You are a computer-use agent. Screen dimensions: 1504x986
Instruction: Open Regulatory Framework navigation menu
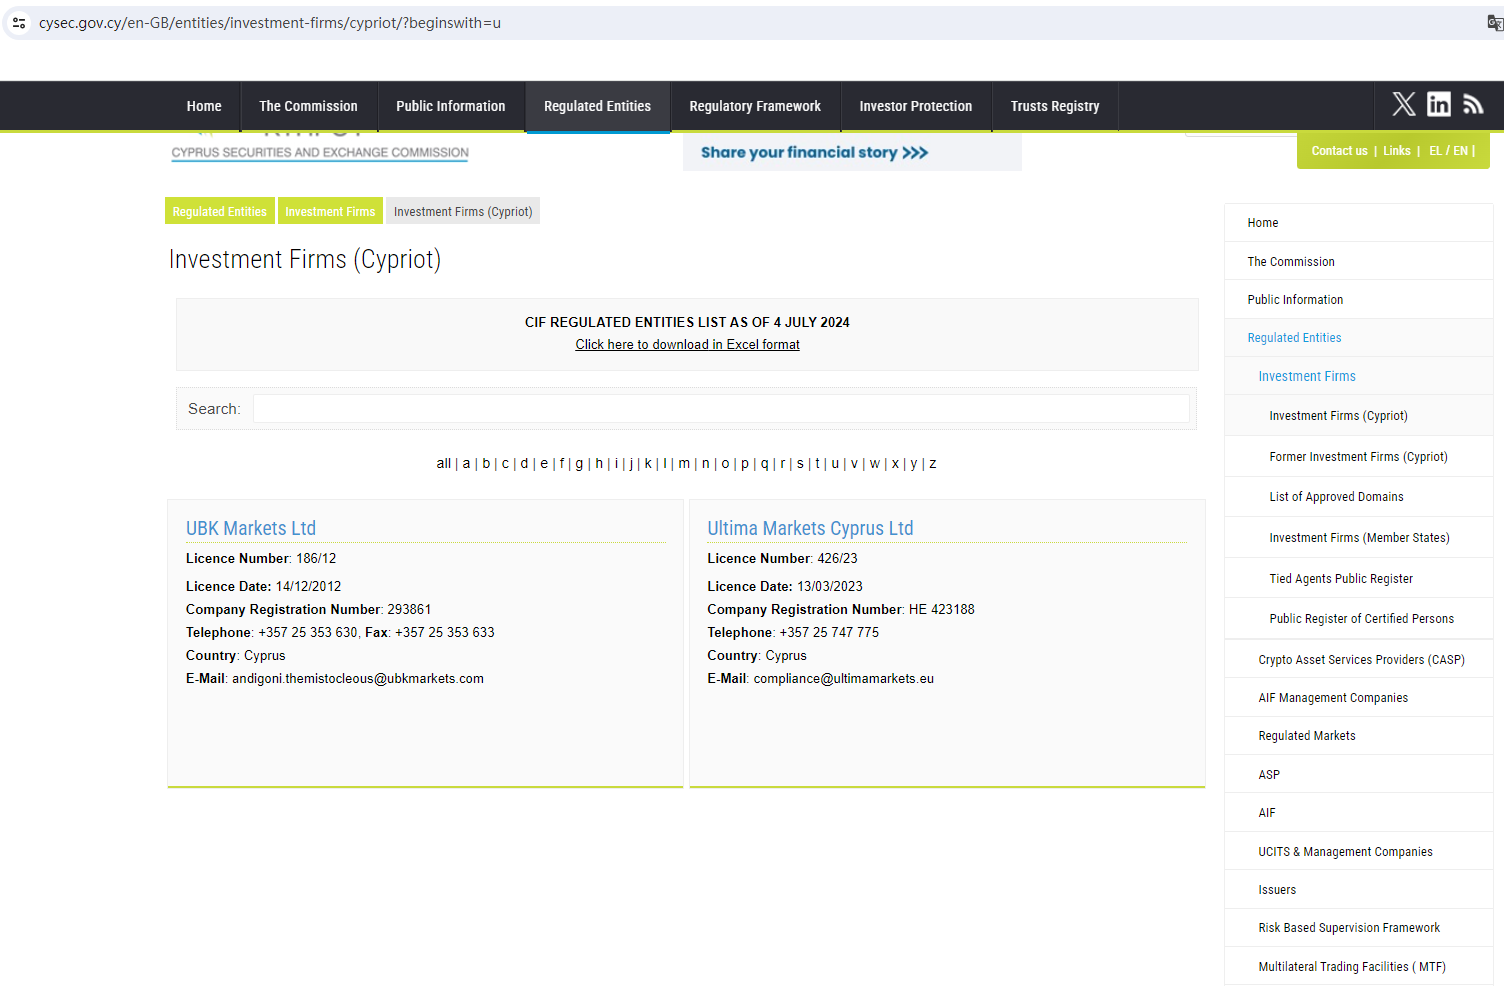755,106
